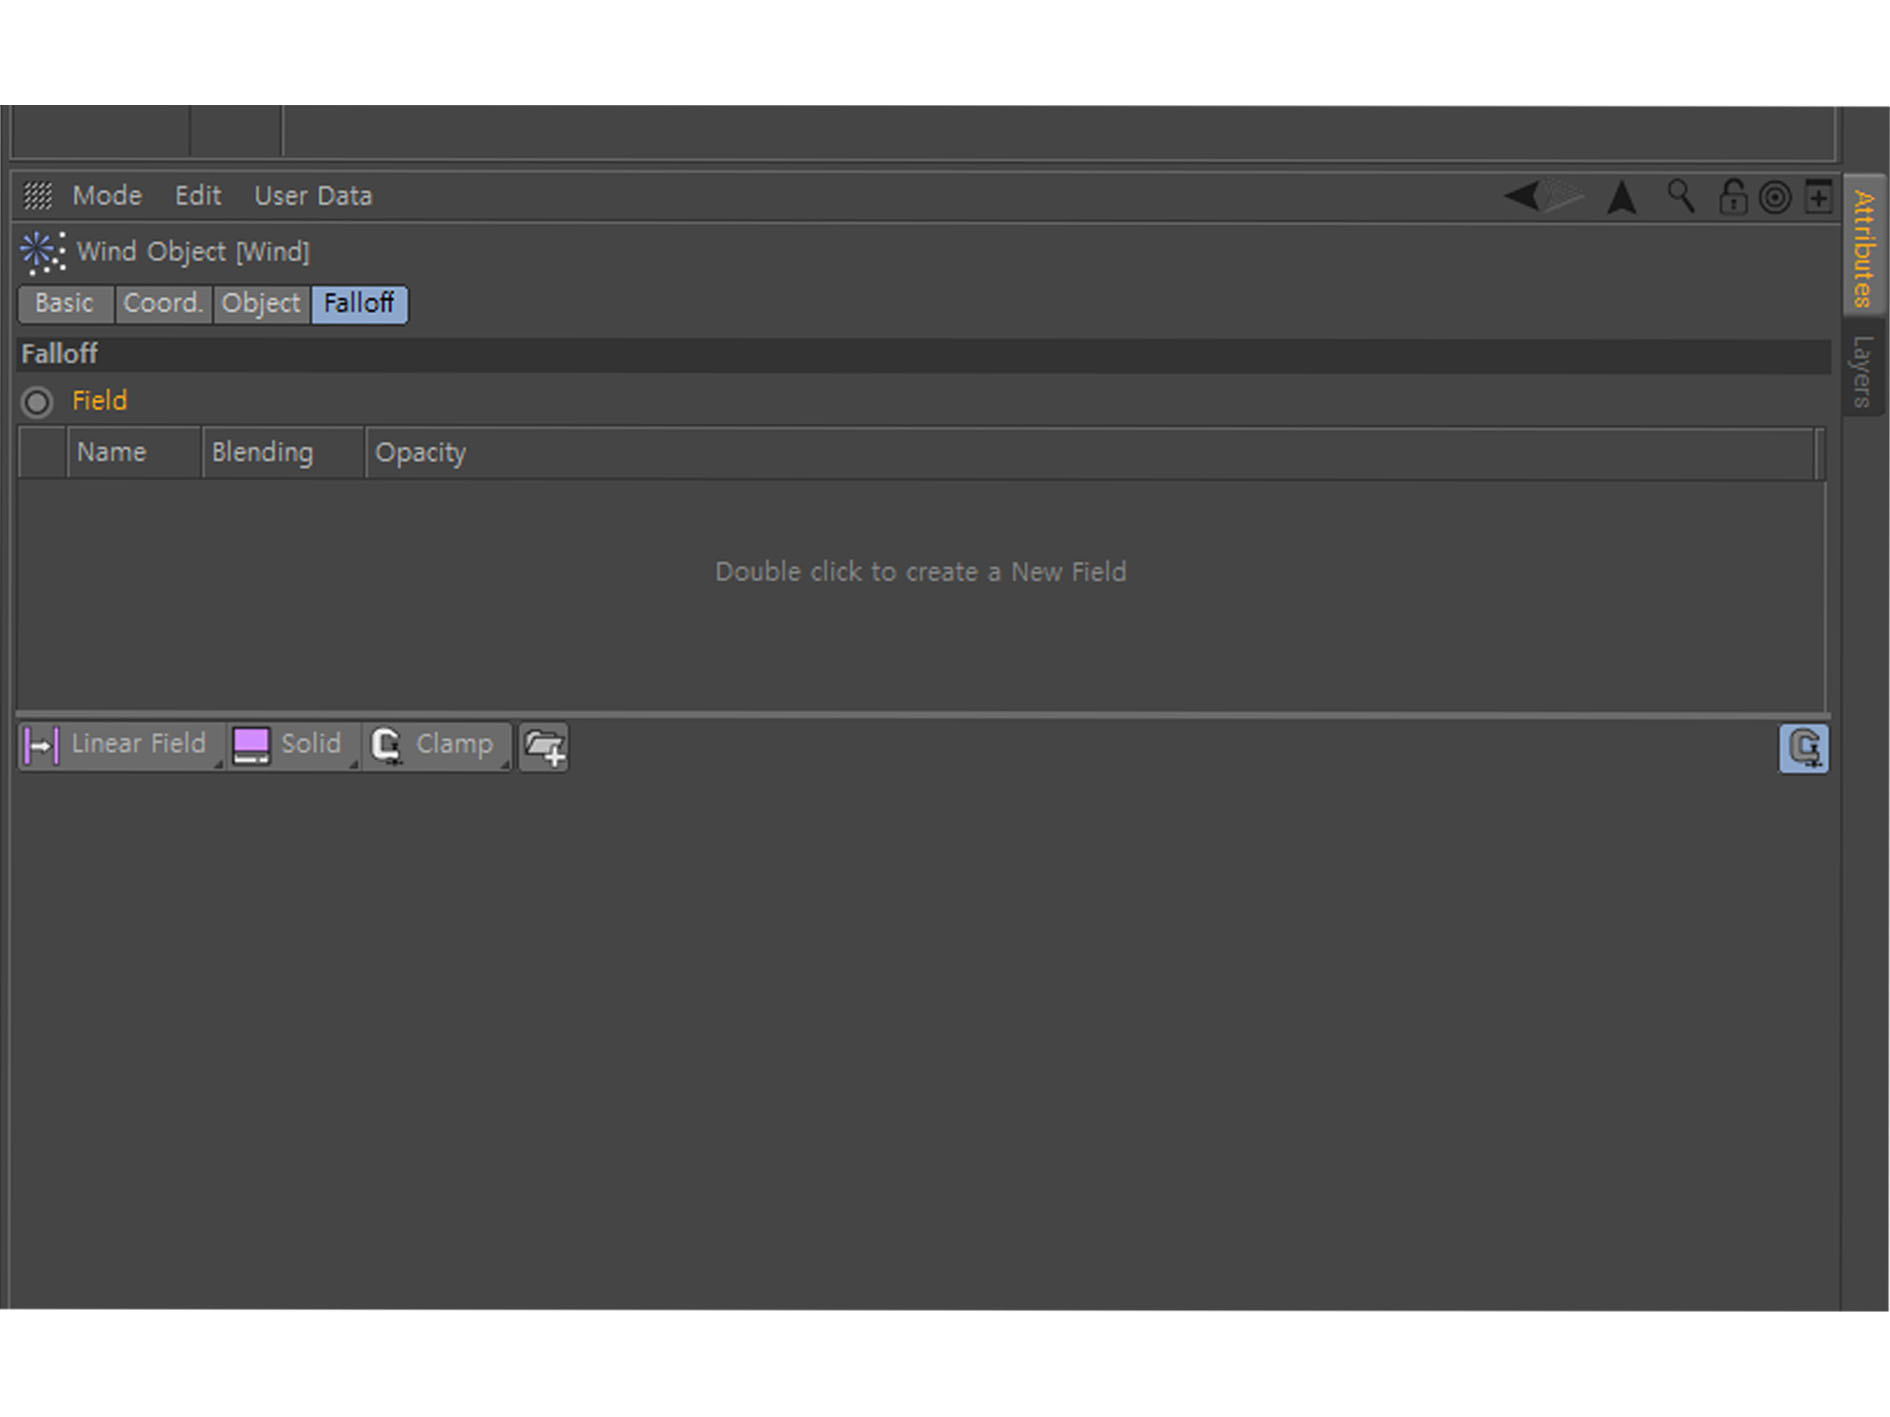Open the Layers side tab
Viewport: 1890px width, 1417px height.
[1862, 371]
